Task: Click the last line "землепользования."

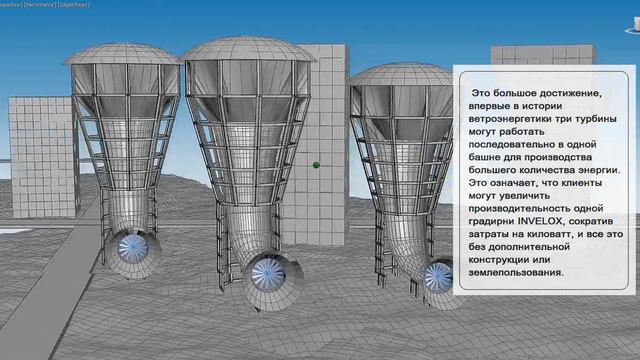Action: coord(516,273)
